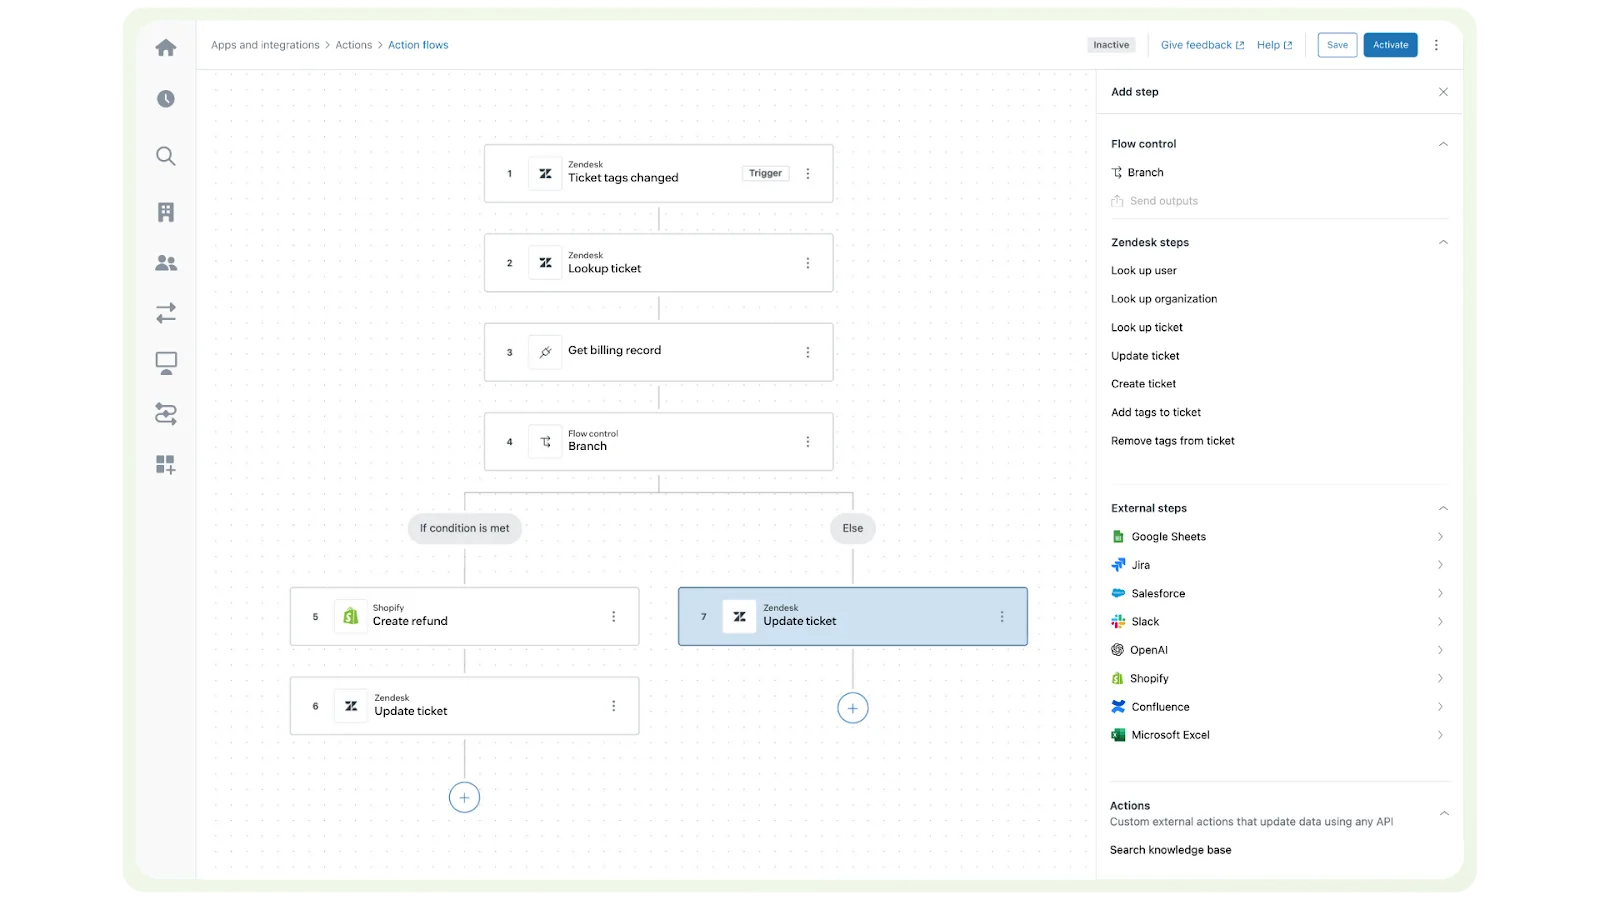This screenshot has height=900, width=1600.
Task: Open the apps icon at sidebar bottom
Action: pyautogui.click(x=165, y=464)
